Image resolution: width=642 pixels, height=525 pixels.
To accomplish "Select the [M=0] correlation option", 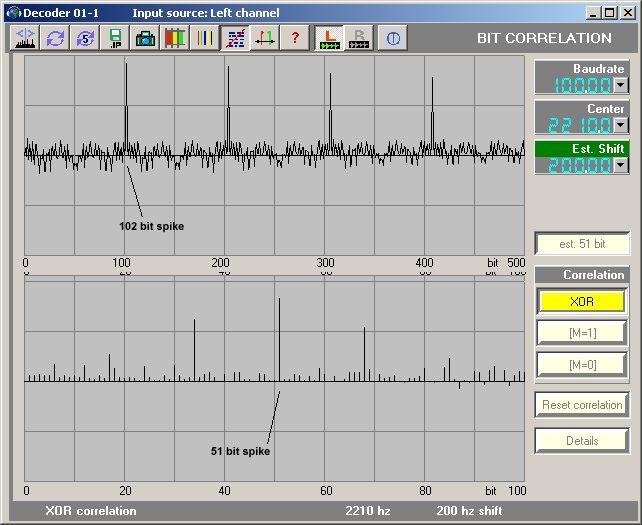I will (x=582, y=365).
